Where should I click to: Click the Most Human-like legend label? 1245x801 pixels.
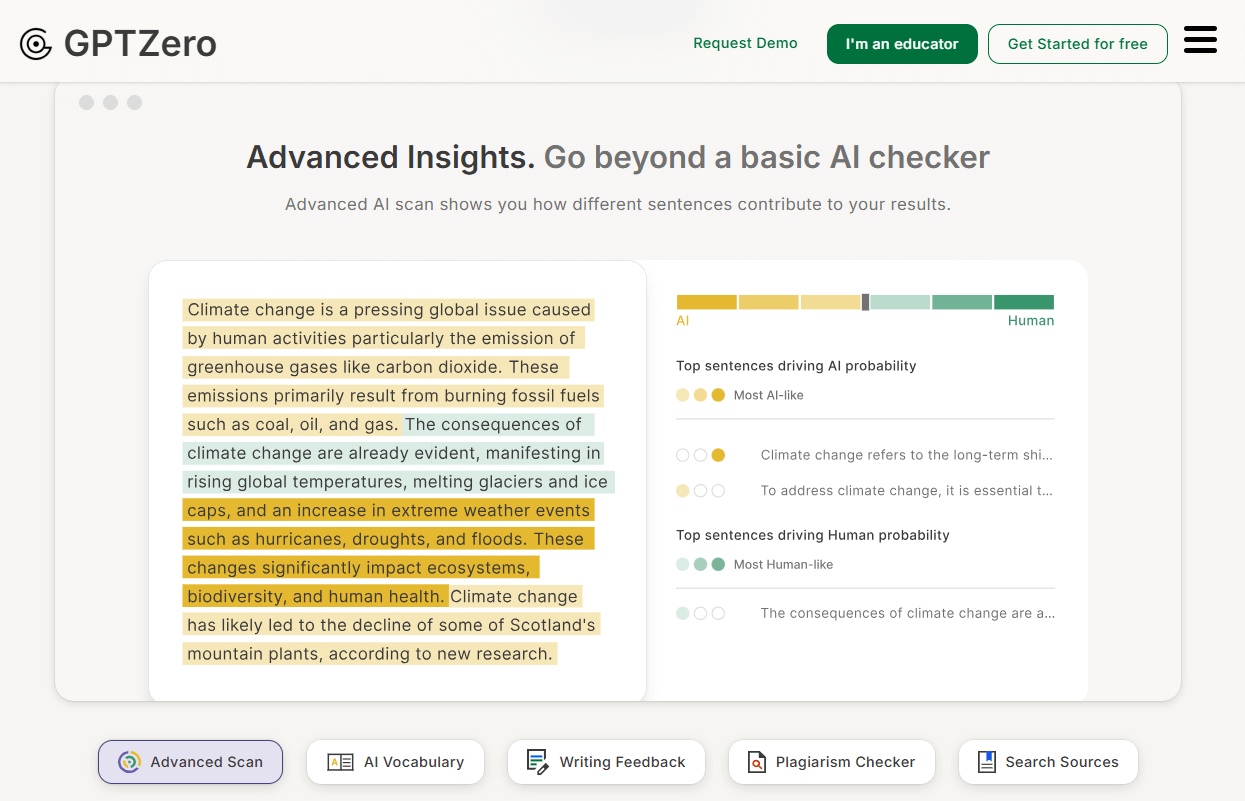pos(783,565)
